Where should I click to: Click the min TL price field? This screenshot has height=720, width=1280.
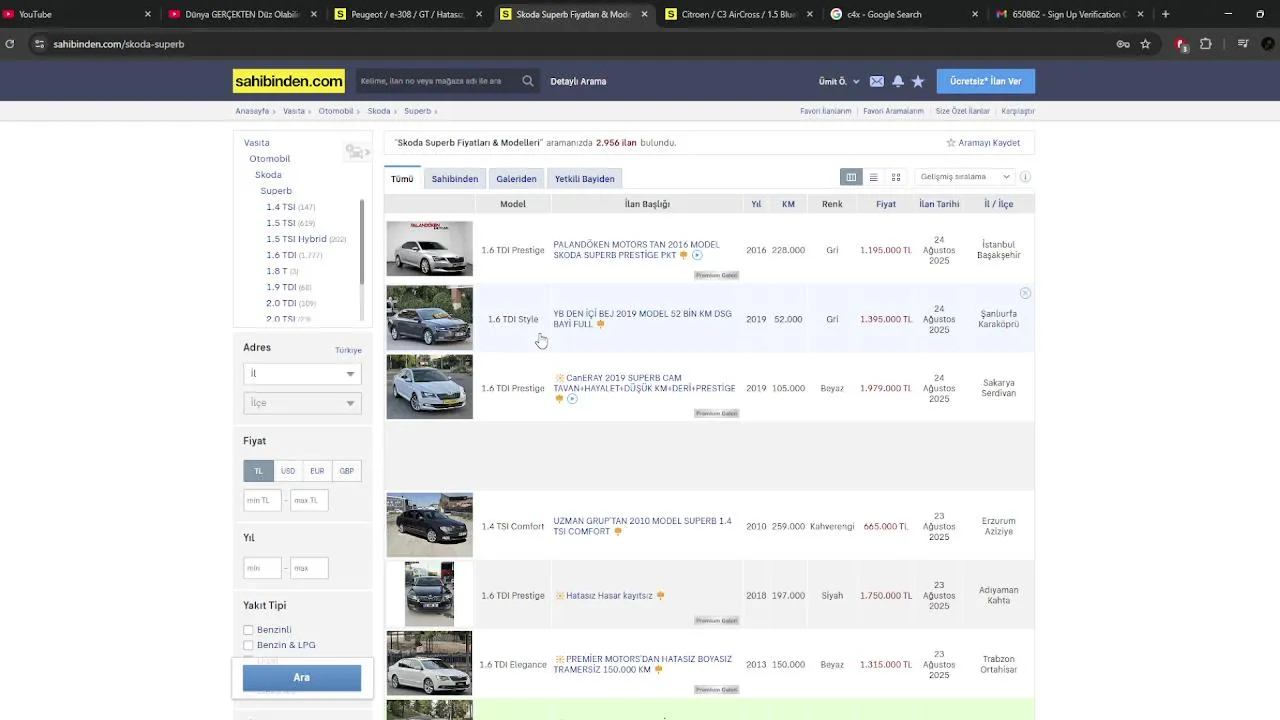(x=262, y=500)
